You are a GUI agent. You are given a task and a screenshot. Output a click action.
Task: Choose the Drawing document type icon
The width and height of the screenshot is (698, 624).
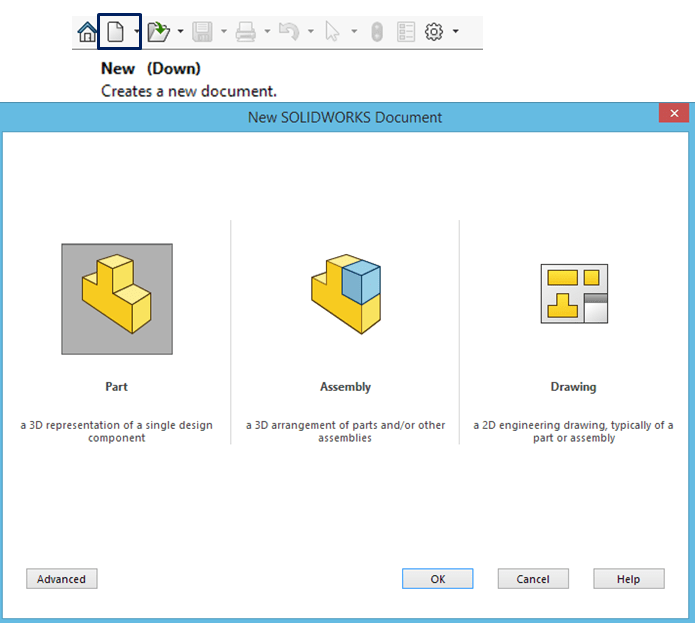(574, 294)
